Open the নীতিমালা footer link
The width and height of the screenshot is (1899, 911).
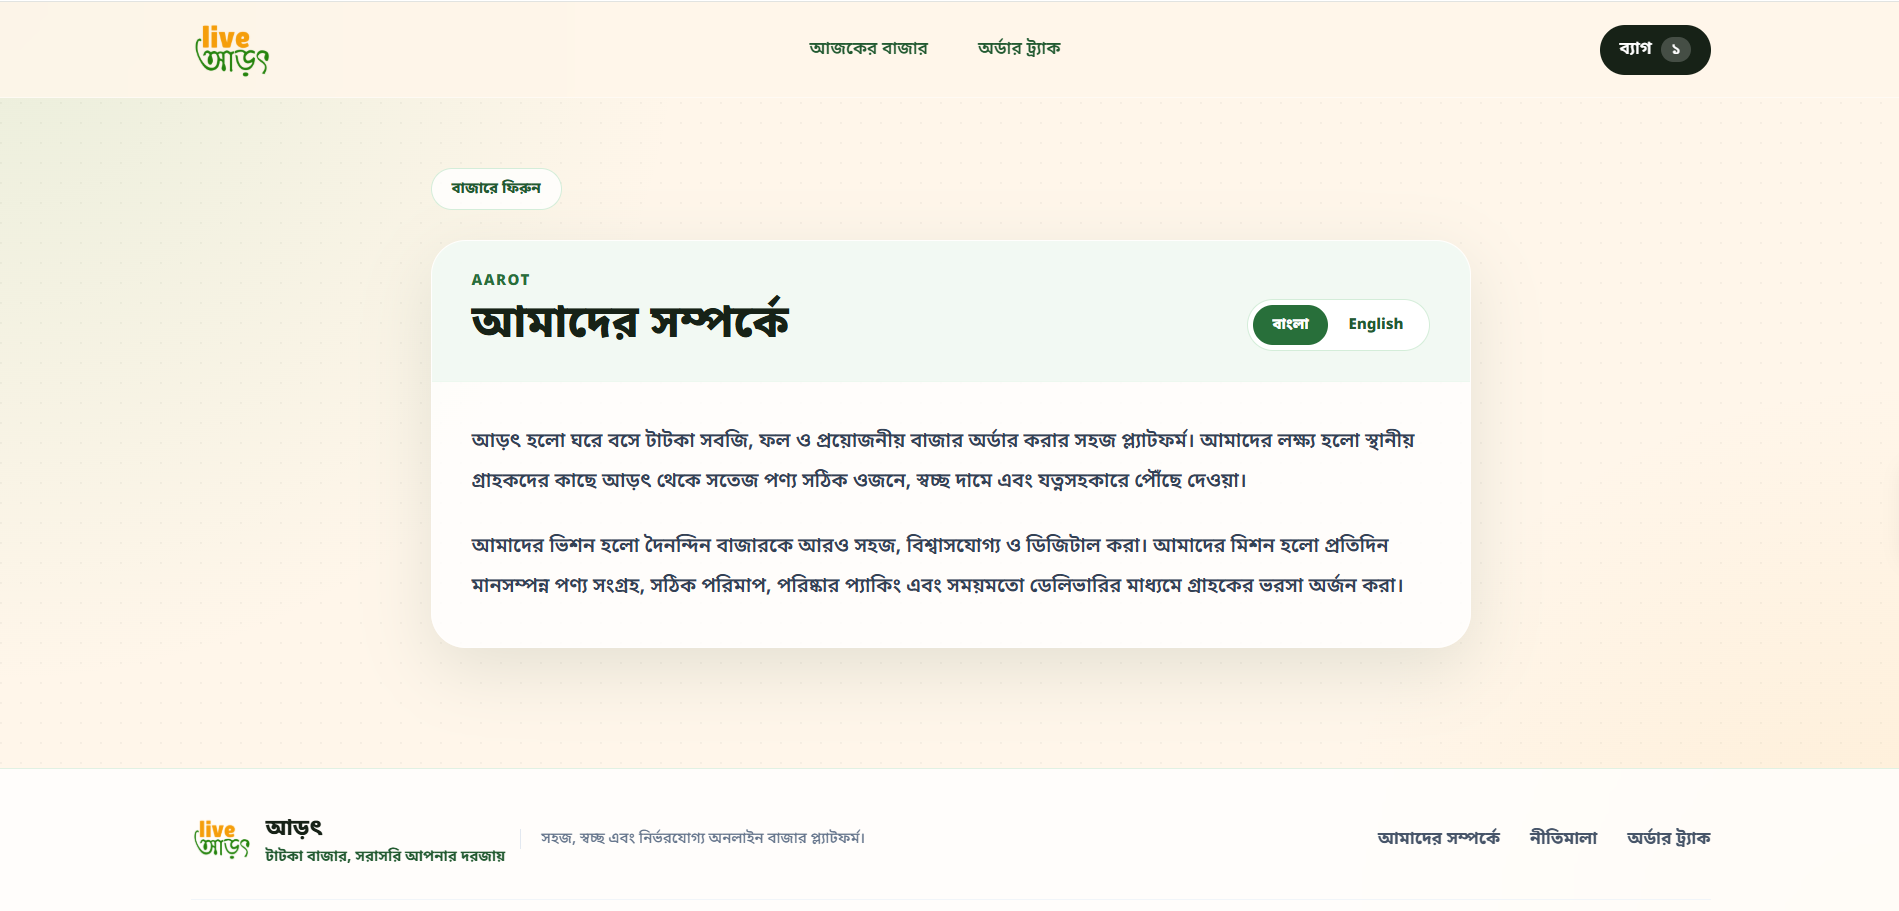coord(1563,838)
